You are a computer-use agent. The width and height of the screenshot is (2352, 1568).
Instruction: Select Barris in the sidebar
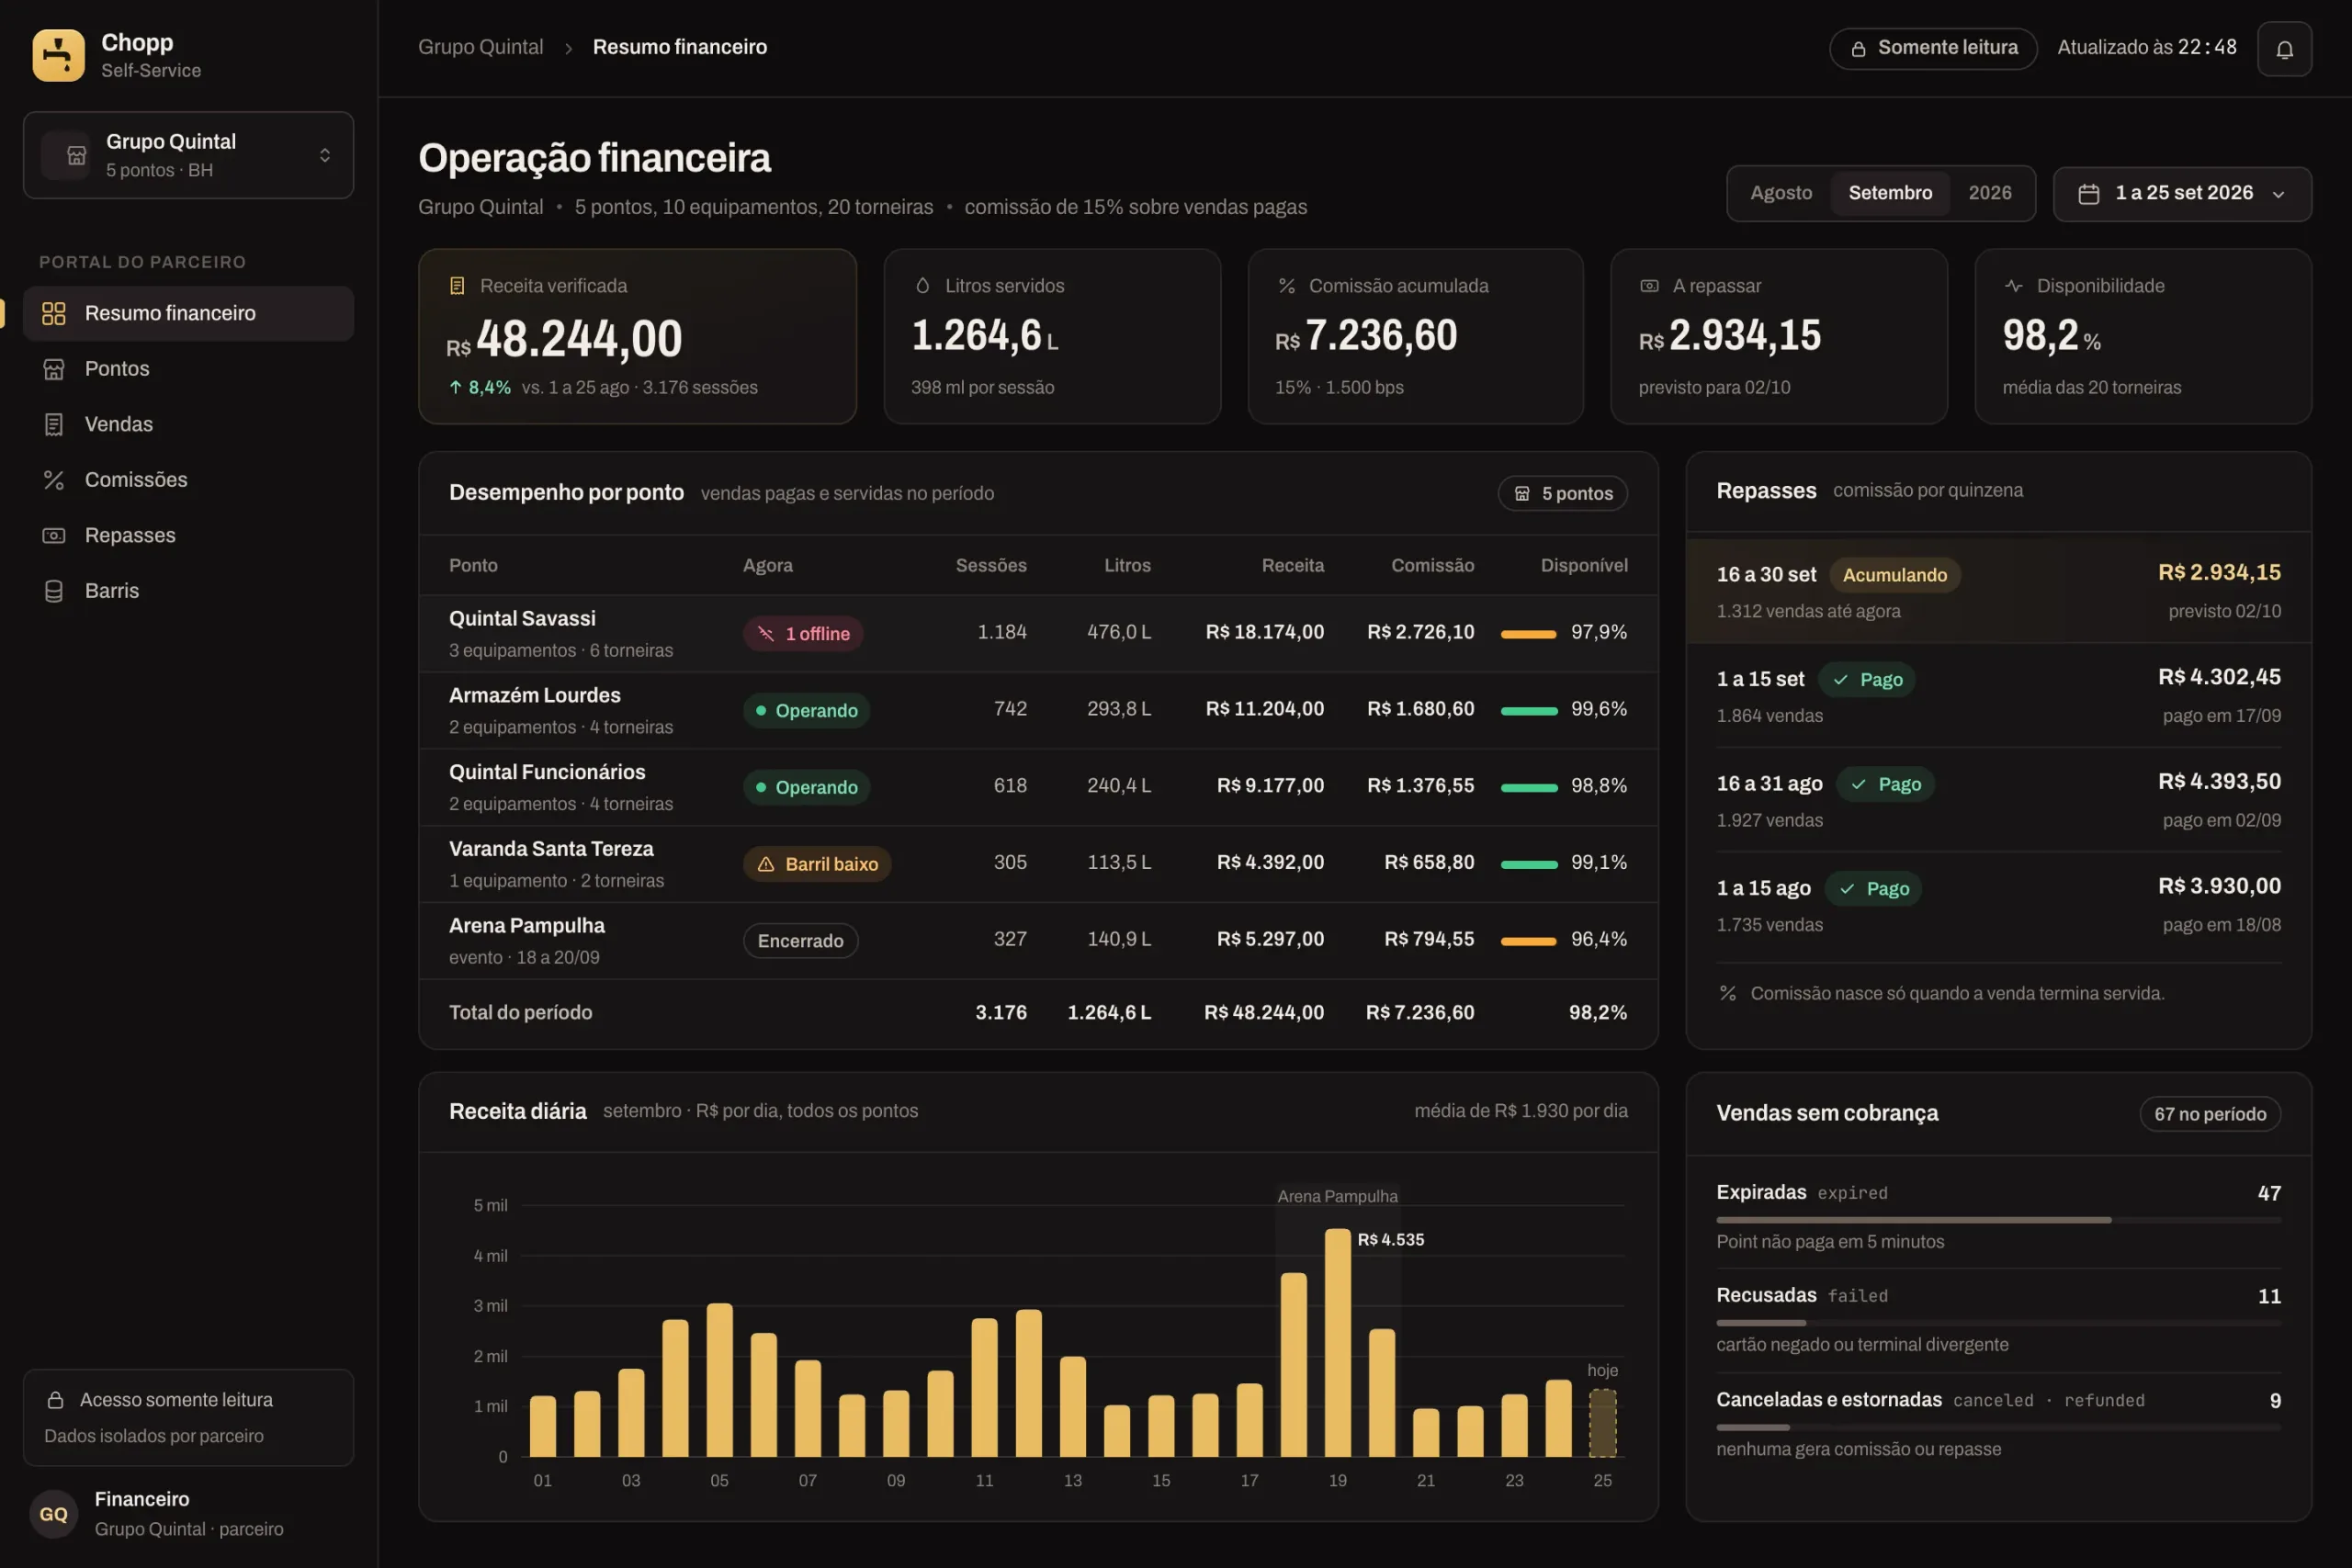click(188, 591)
